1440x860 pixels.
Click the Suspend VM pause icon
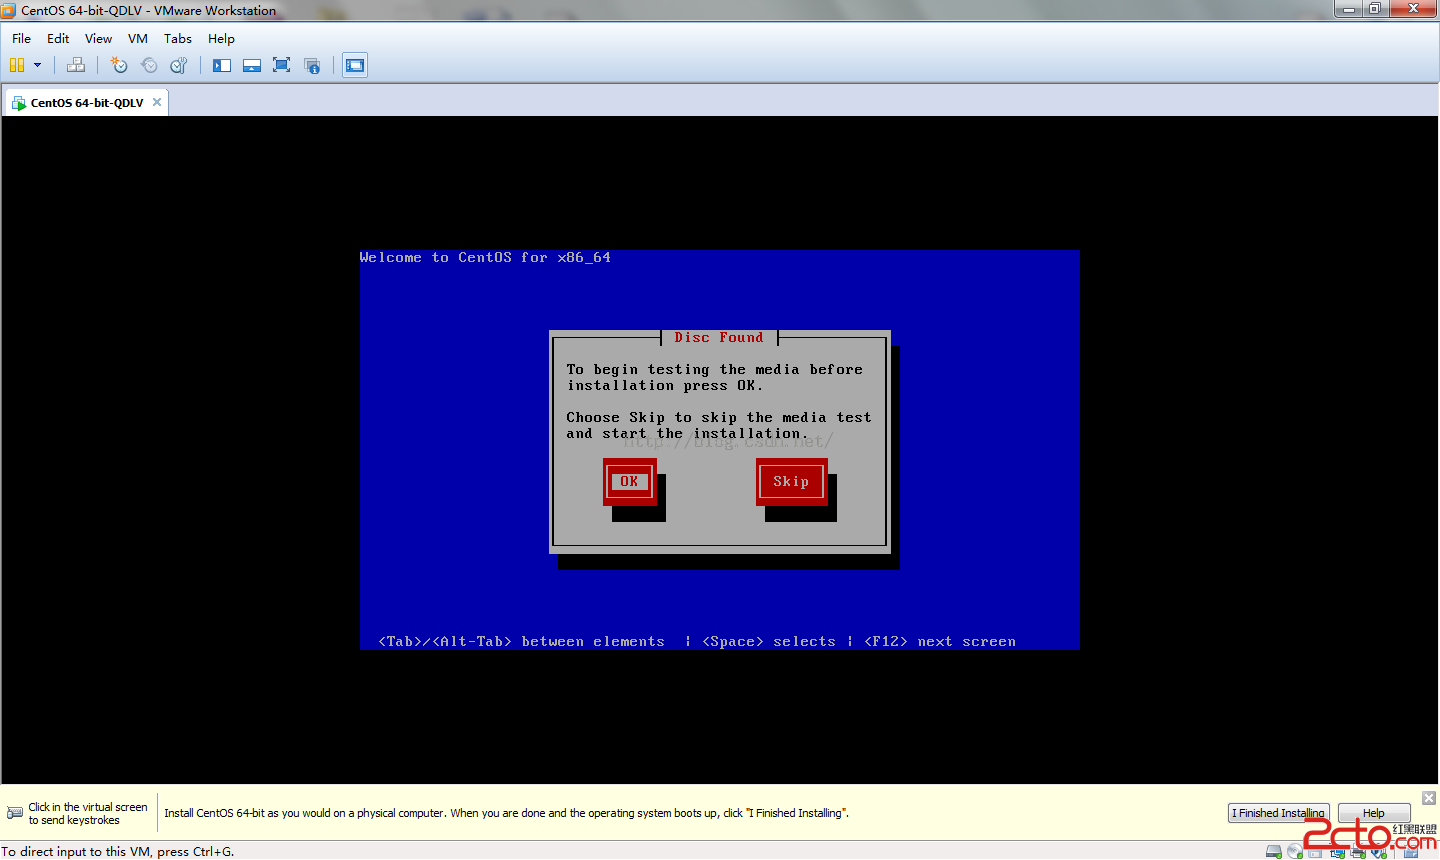(17, 65)
